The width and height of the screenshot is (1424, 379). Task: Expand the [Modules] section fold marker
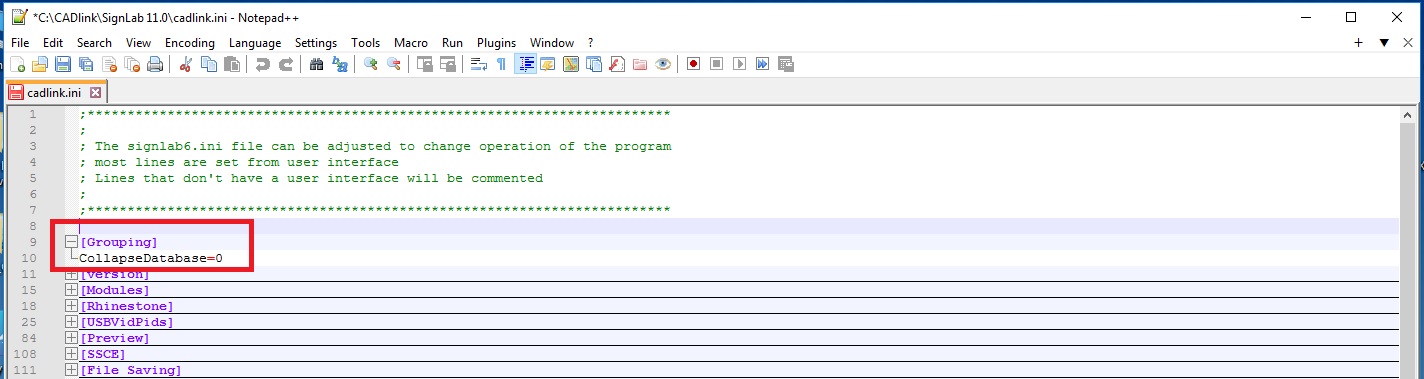coord(71,290)
